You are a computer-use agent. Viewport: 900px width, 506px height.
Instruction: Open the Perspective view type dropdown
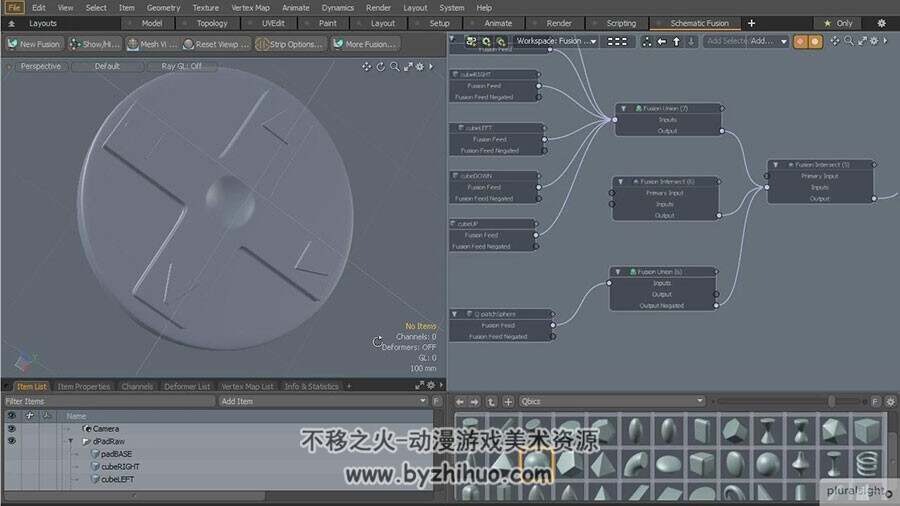[40, 67]
